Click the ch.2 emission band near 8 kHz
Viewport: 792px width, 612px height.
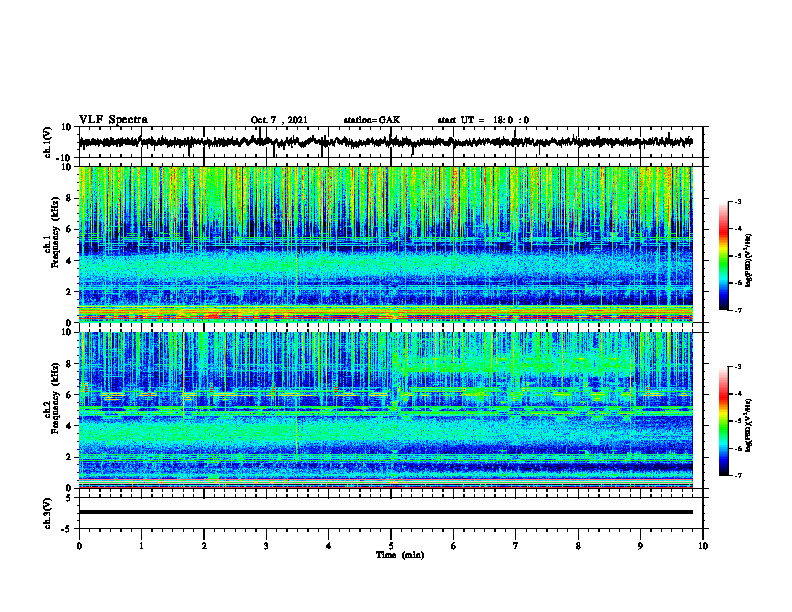513,365
